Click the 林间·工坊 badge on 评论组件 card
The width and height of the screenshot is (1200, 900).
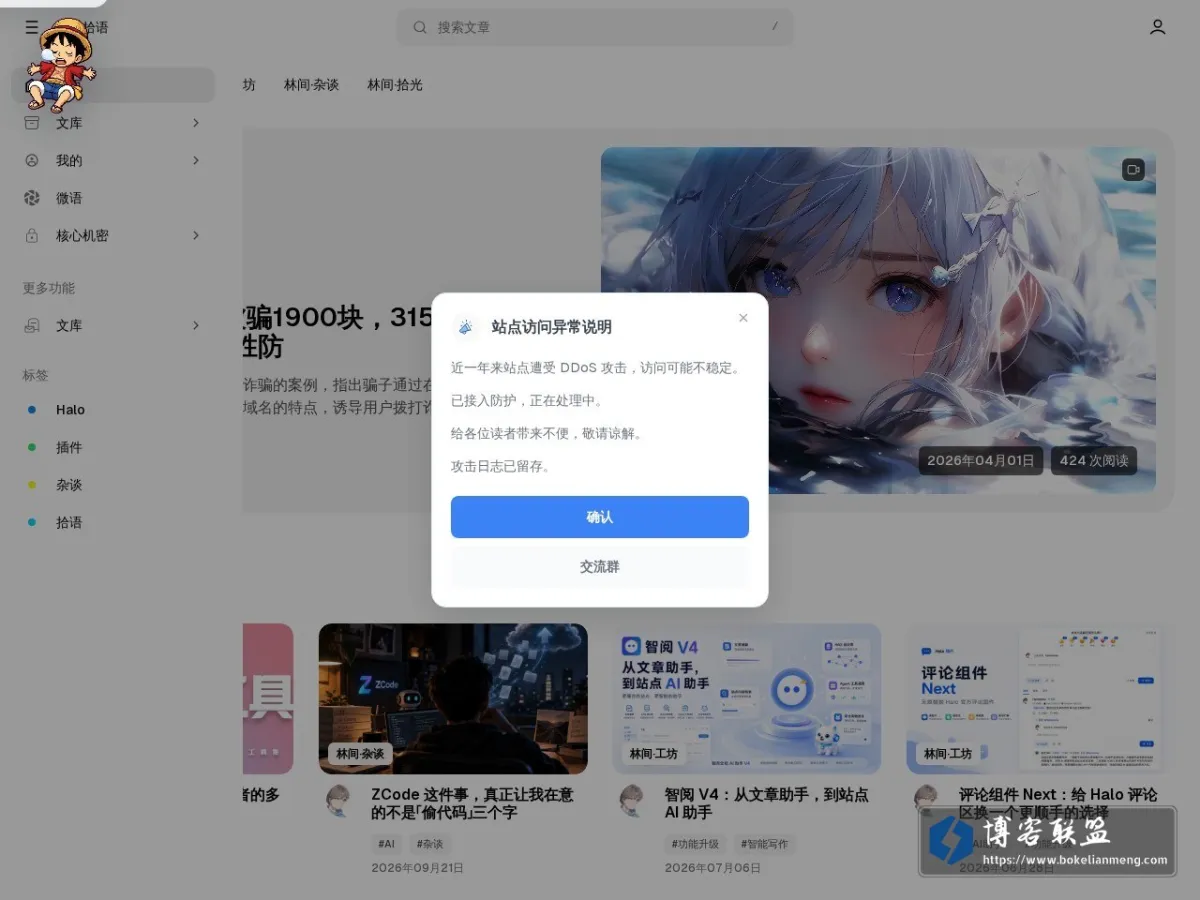[x=948, y=754]
